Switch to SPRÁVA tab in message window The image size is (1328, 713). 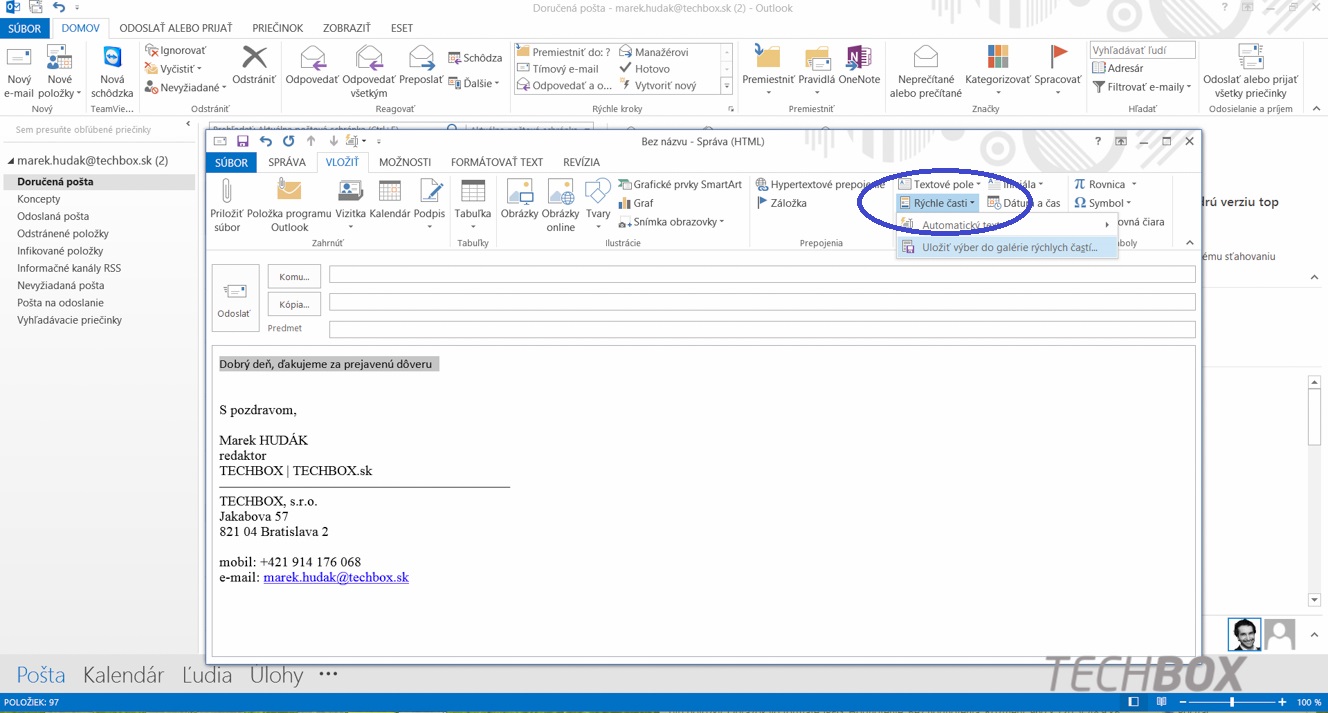coord(287,162)
